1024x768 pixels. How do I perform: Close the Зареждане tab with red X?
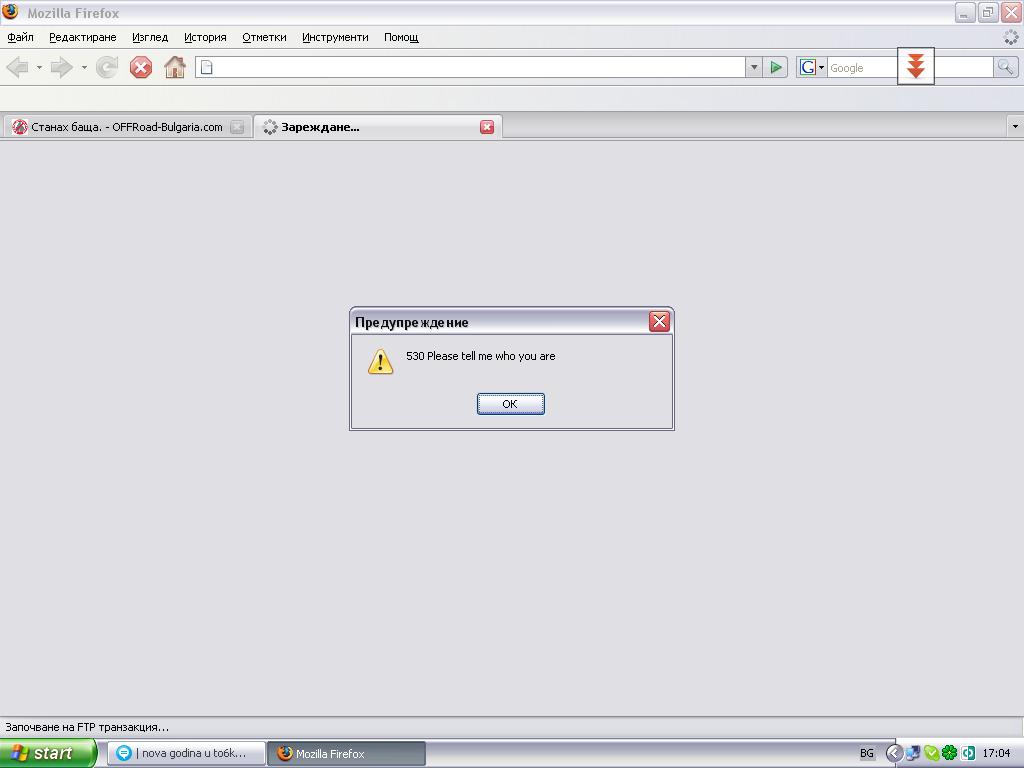[x=487, y=127]
